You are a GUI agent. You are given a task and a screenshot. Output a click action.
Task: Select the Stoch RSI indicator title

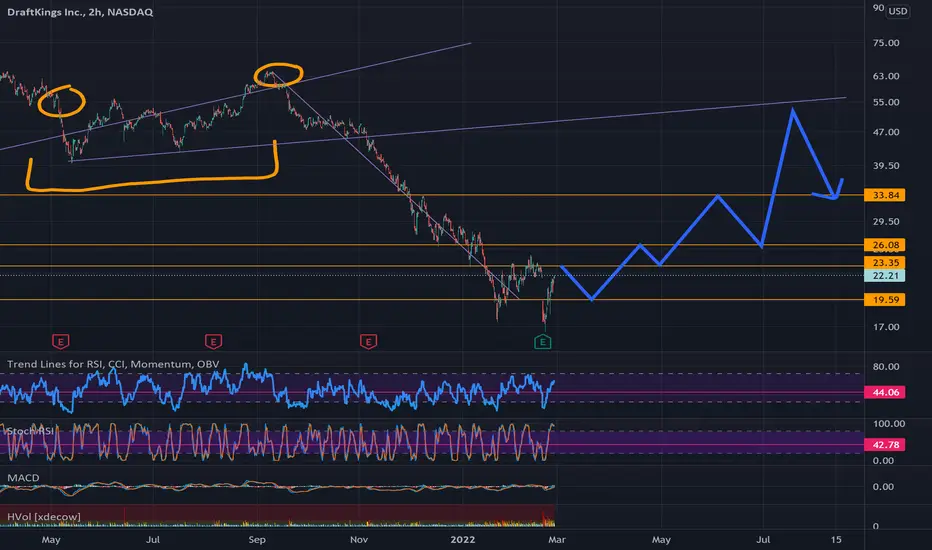click(x=30, y=431)
